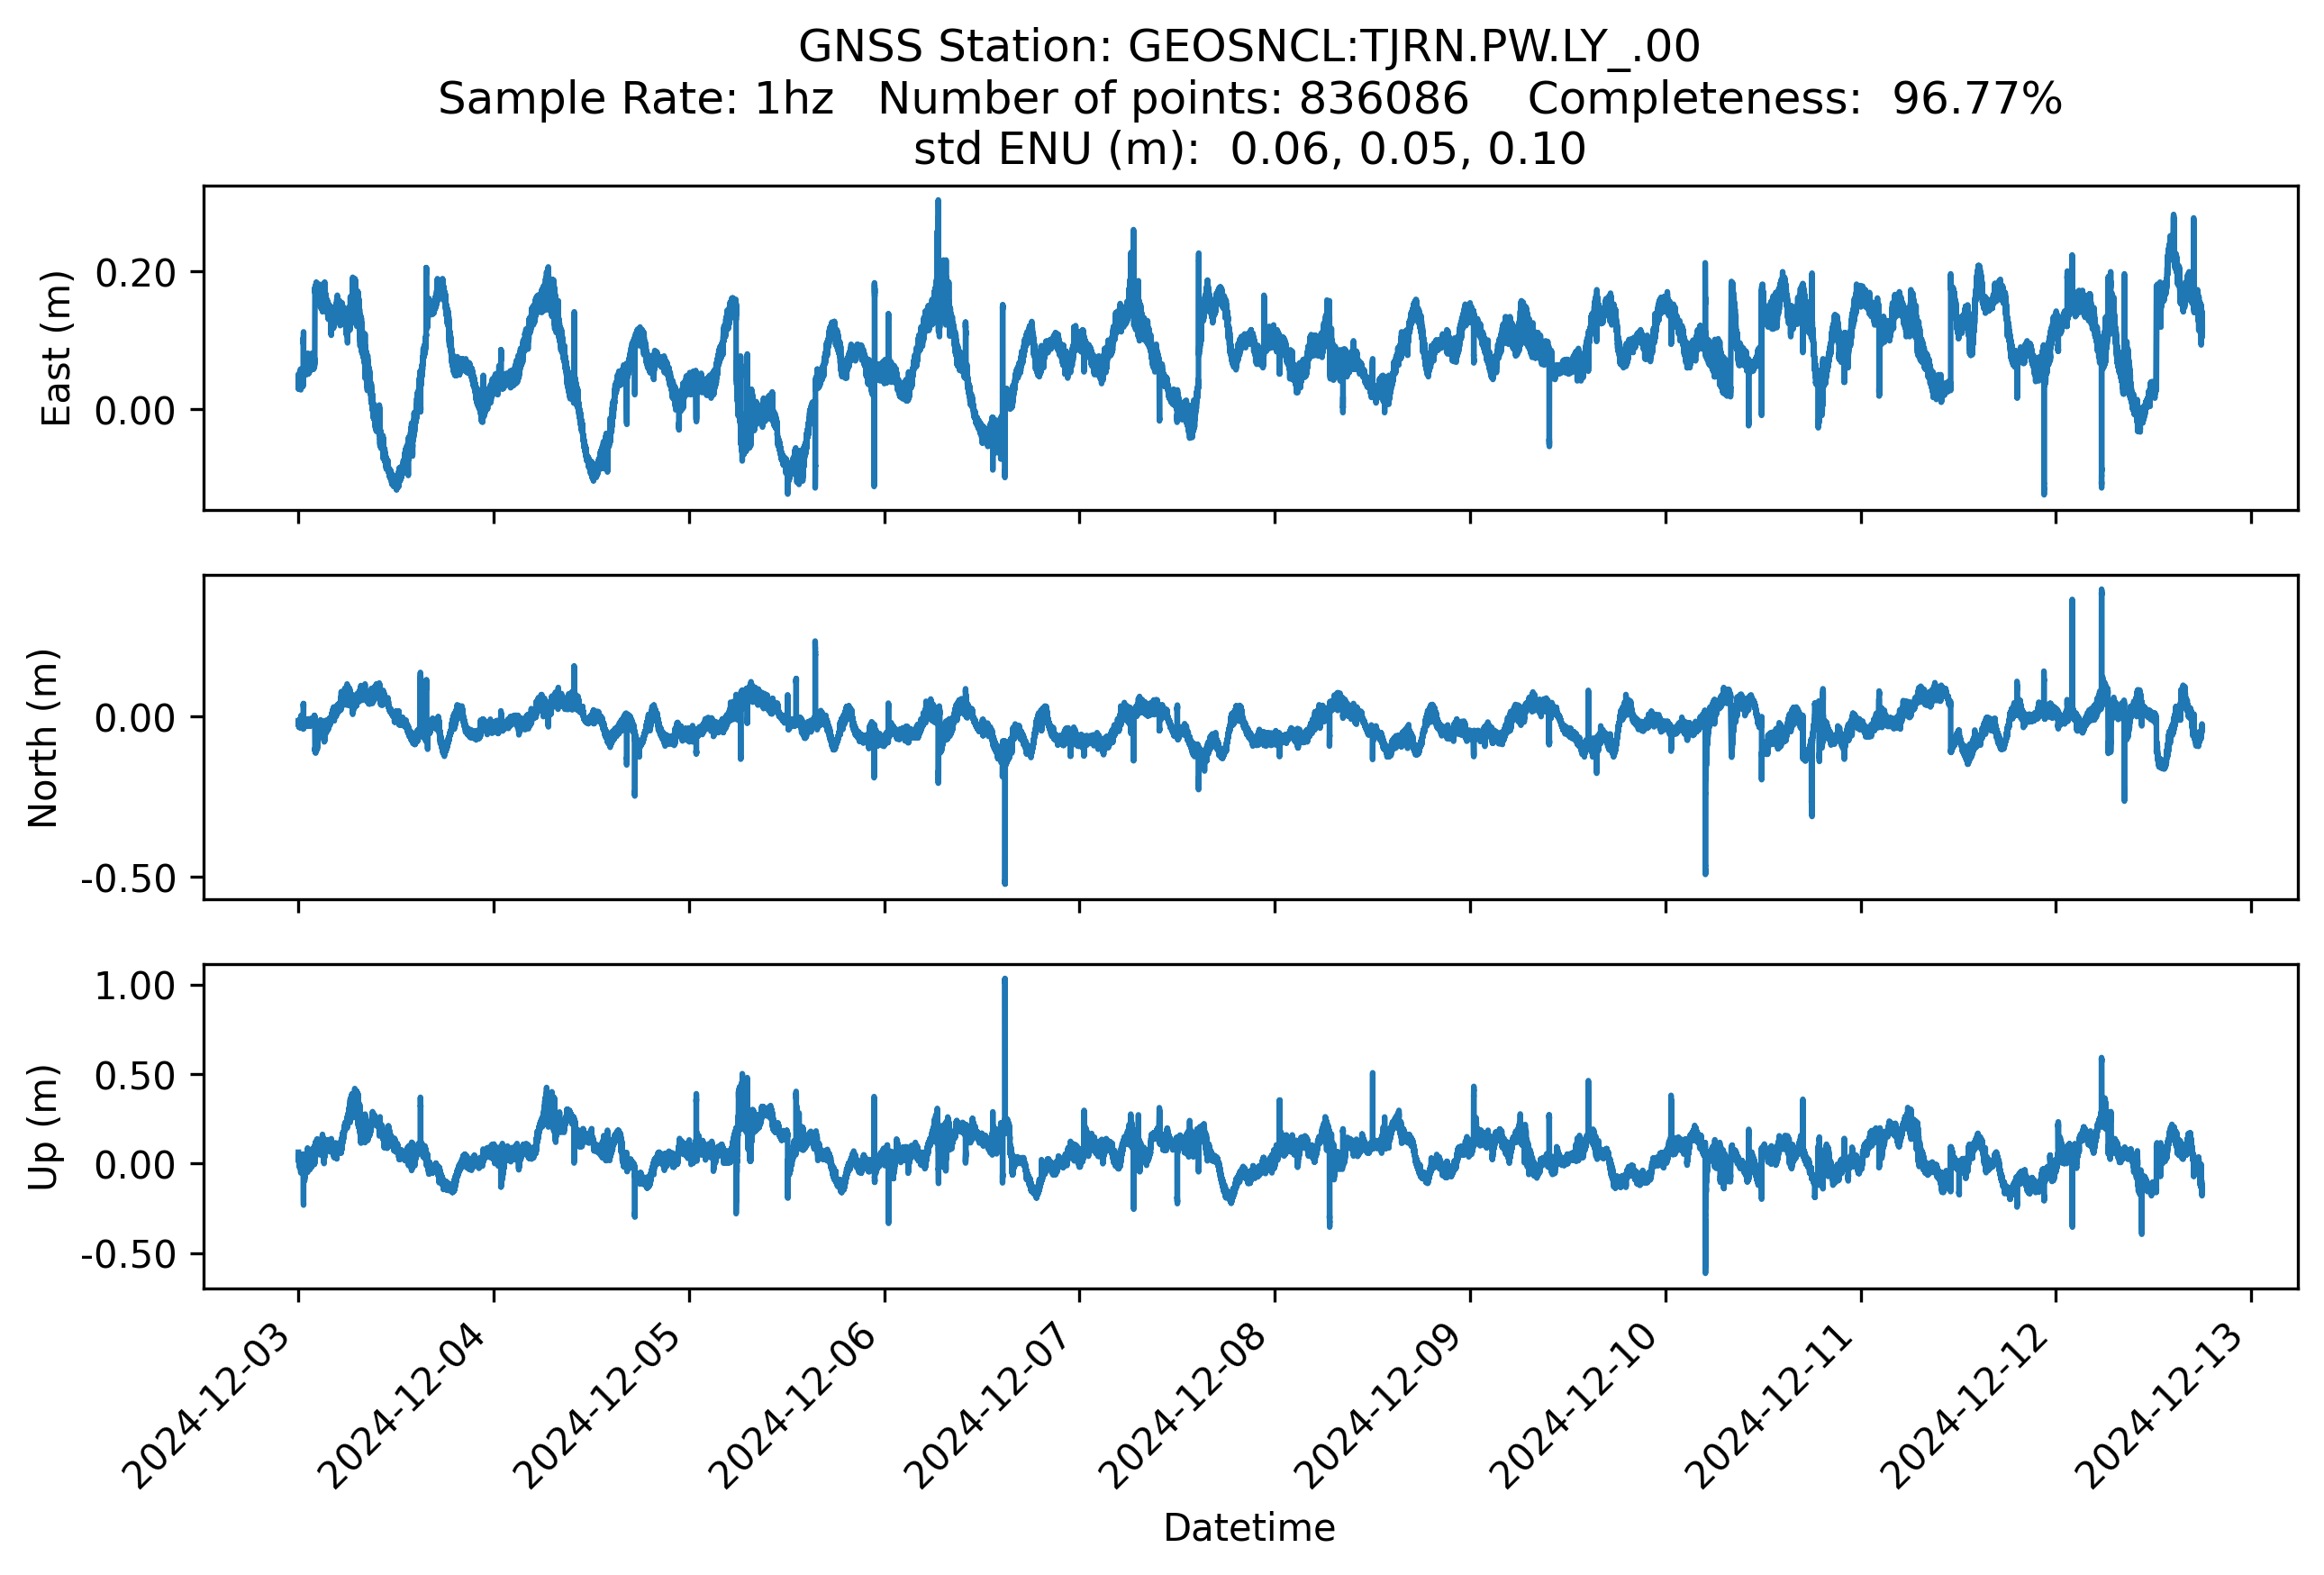
Task: Click the 1.00 m spike peak in Up plot
Action: coord(1005,980)
